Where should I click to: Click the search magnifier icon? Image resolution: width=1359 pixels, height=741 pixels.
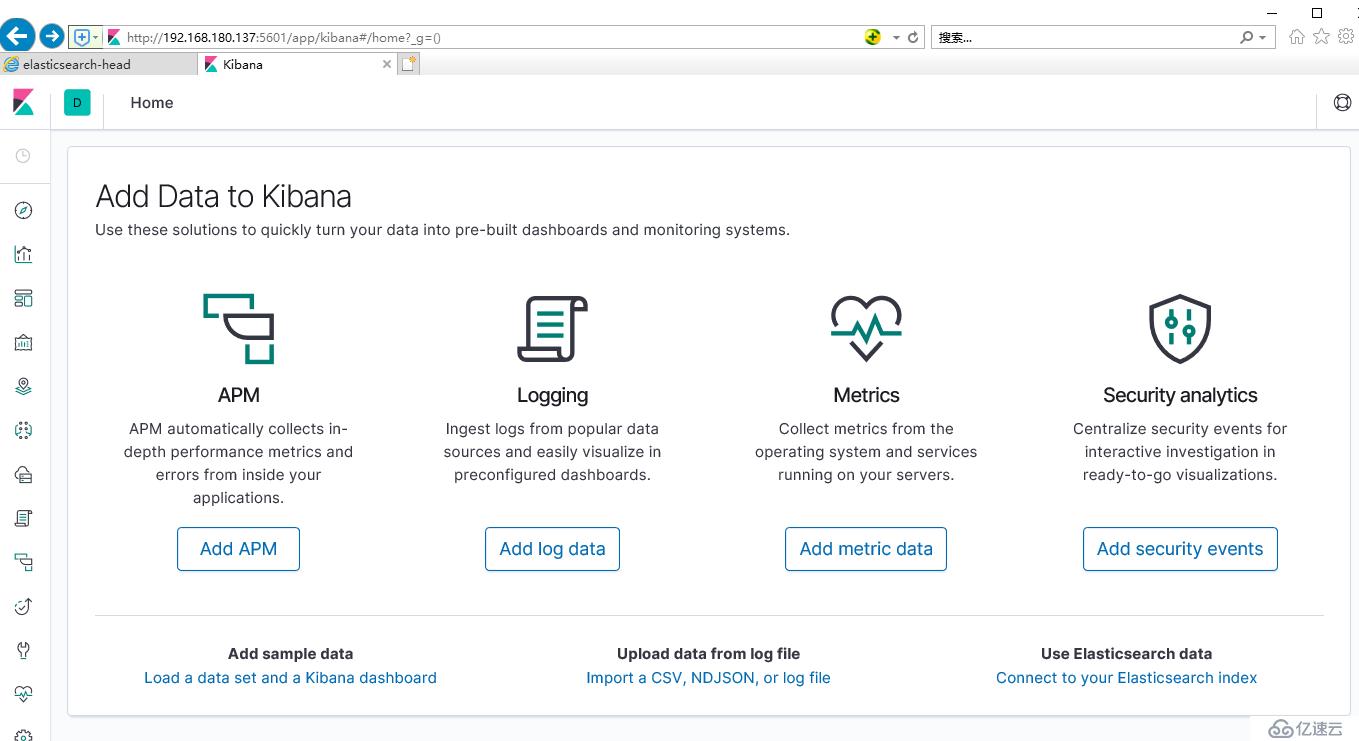[x=1247, y=37]
